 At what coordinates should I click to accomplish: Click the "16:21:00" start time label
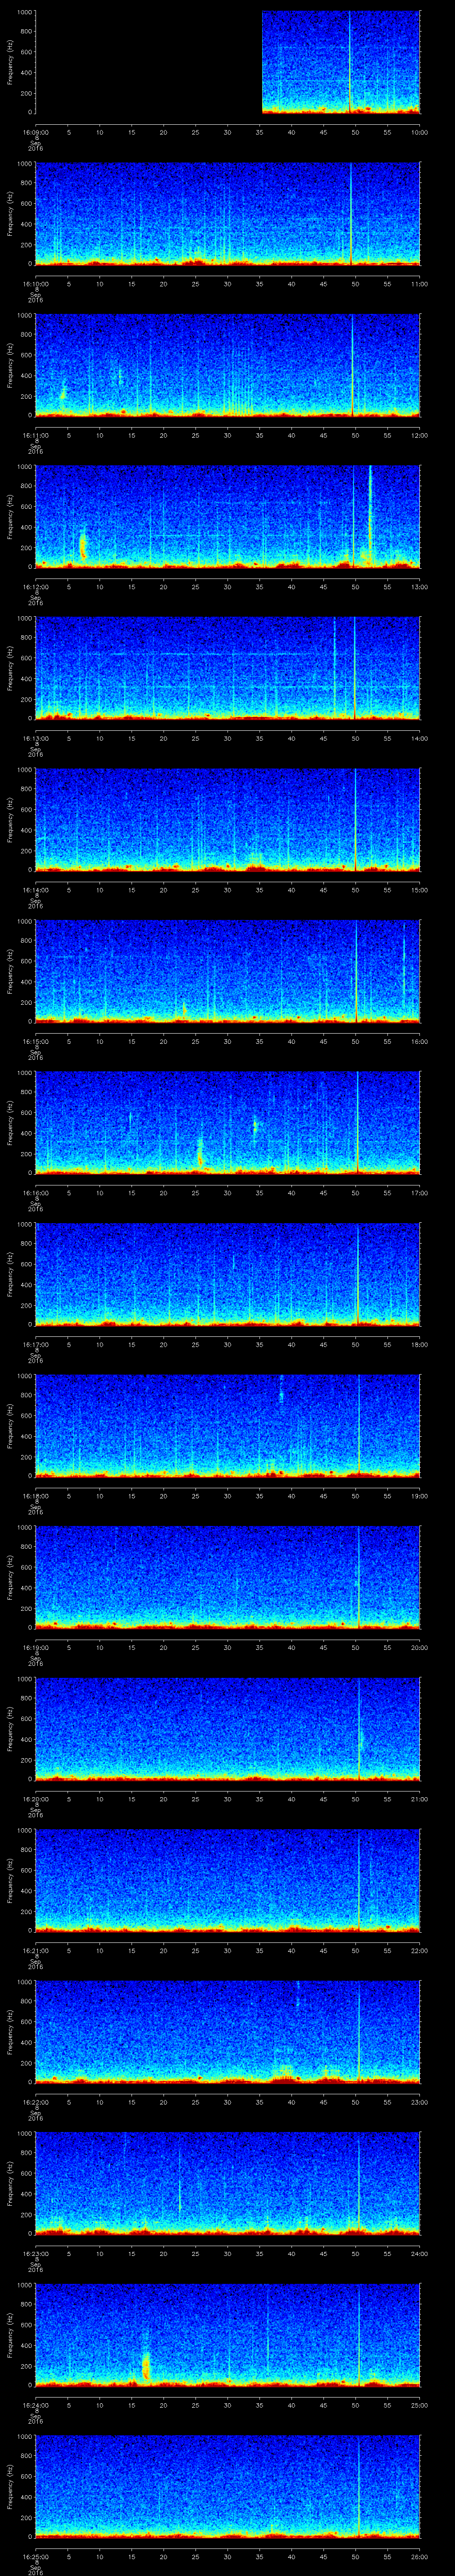pos(35,1950)
